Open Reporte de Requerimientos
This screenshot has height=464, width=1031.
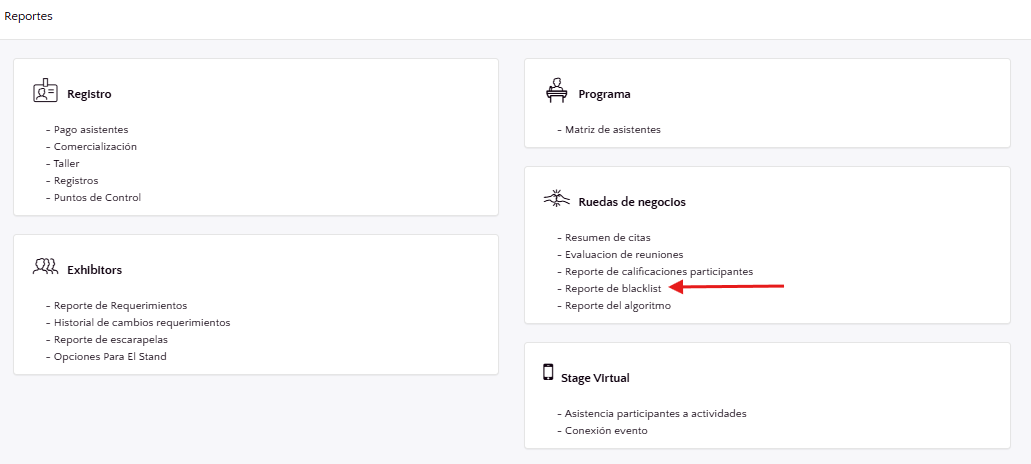[x=120, y=305]
